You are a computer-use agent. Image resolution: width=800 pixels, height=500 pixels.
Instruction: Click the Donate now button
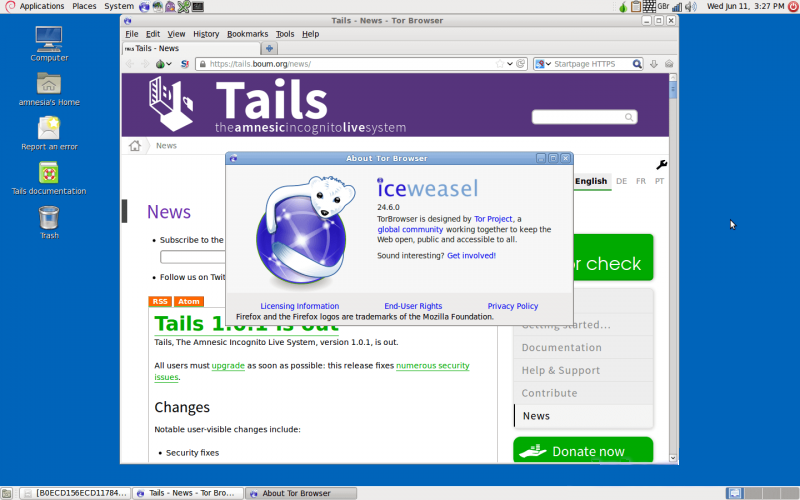[x=583, y=451]
